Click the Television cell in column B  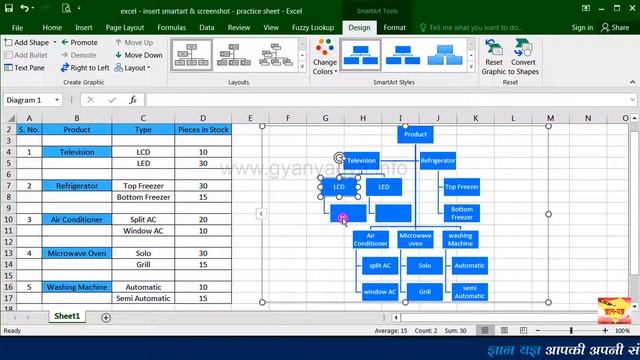77,152
